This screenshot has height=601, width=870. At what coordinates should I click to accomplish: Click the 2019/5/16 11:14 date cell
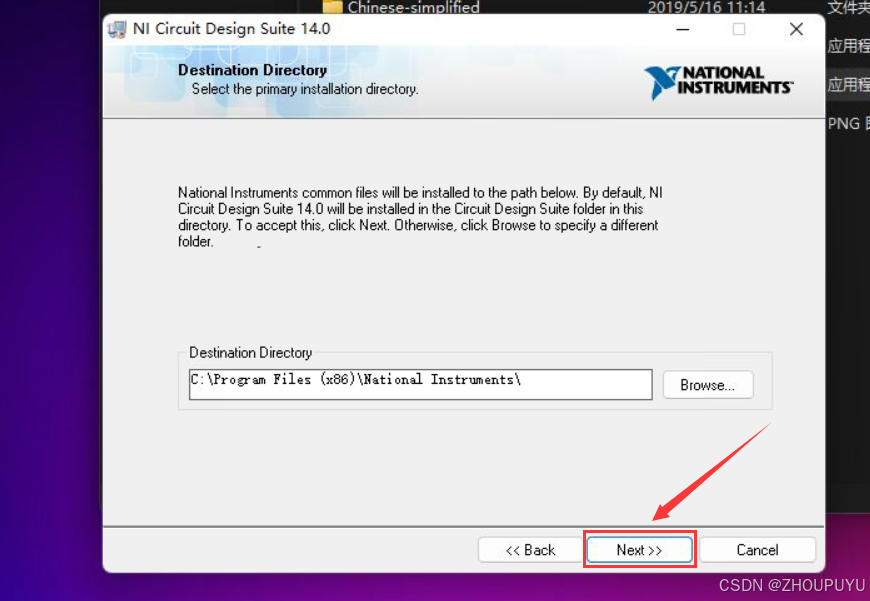(x=706, y=7)
